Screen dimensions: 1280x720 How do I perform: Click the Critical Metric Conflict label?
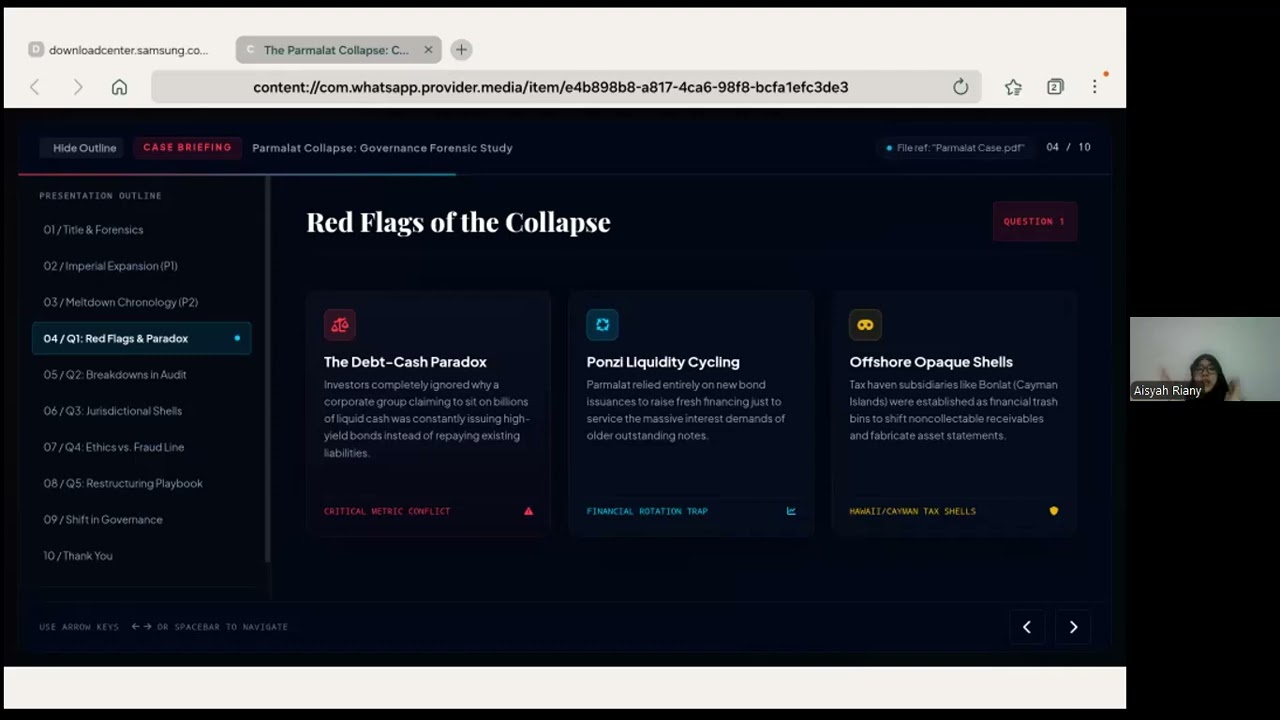387,511
